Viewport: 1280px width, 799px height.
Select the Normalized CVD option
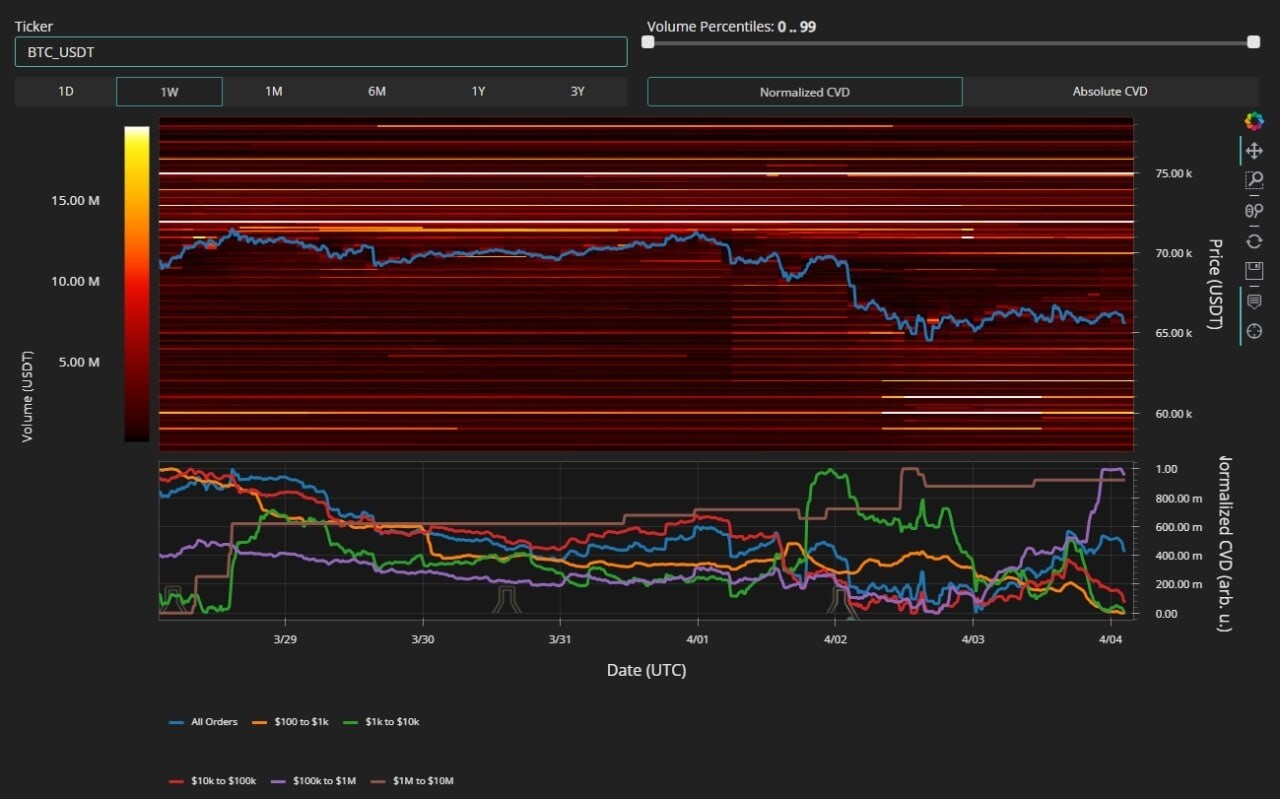(x=804, y=92)
